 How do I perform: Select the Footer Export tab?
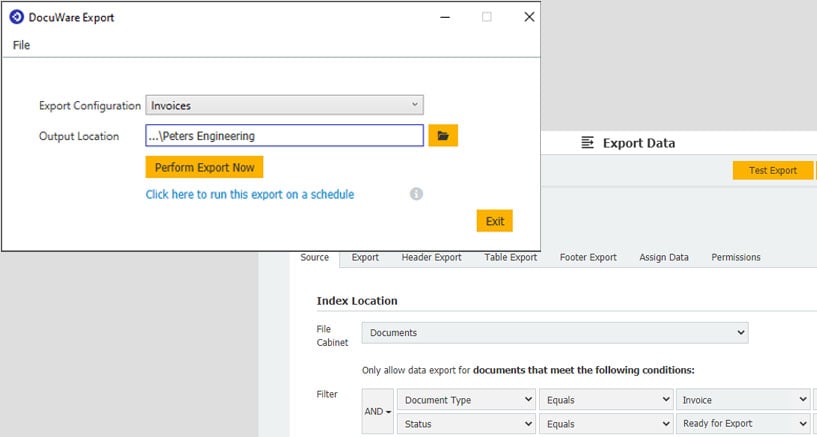tap(588, 257)
